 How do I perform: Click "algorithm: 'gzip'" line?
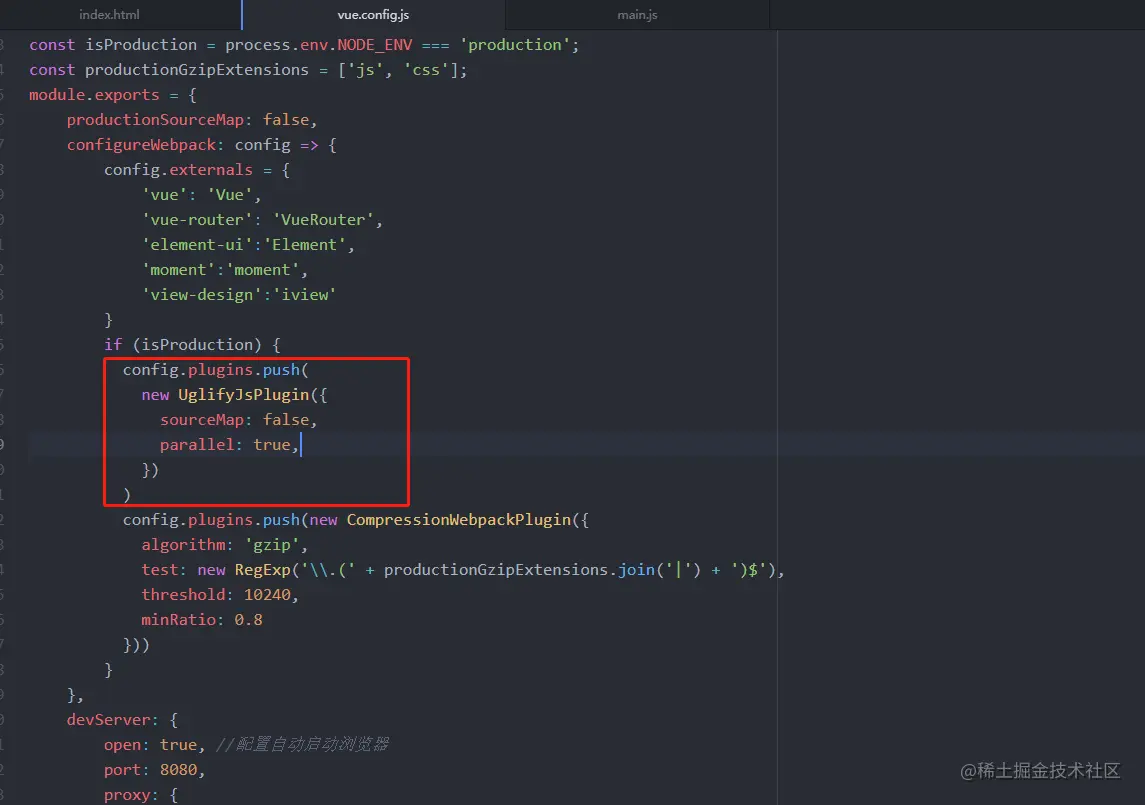click(x=225, y=545)
